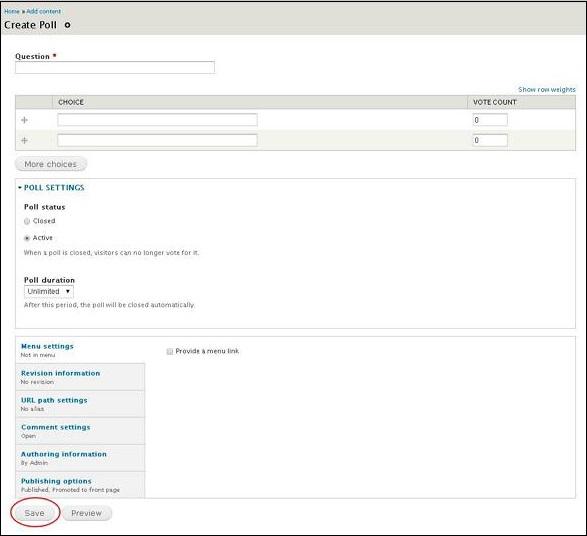
Task: Go to Home breadcrumb link
Action: tap(12, 11)
